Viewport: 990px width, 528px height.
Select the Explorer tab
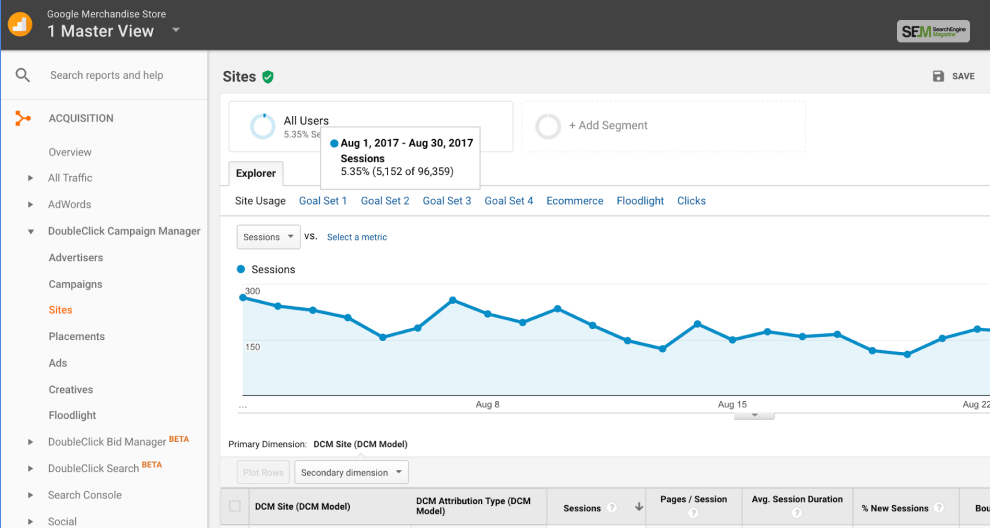coord(256,174)
